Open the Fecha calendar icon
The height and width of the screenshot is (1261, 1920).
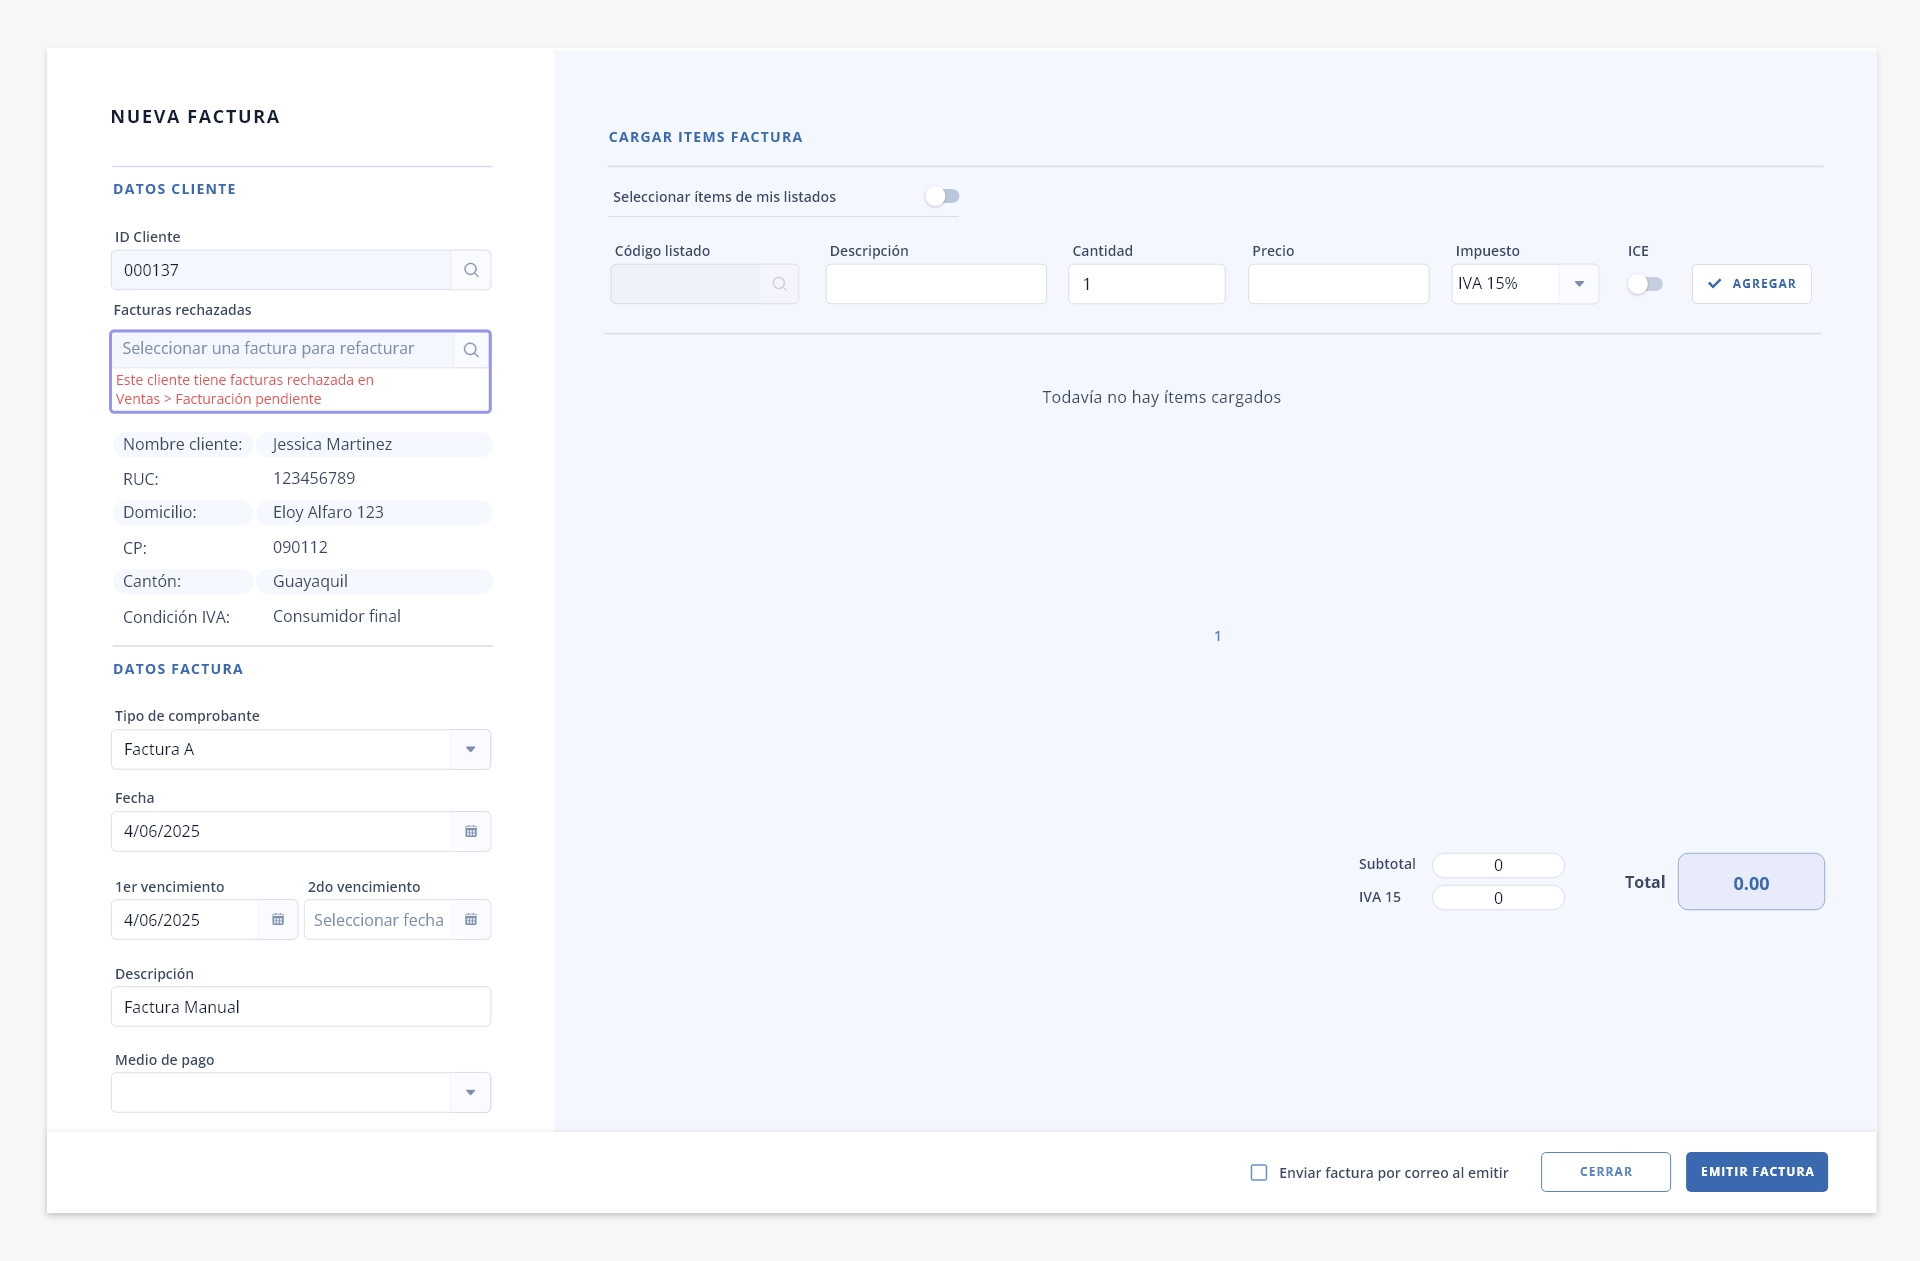471,831
